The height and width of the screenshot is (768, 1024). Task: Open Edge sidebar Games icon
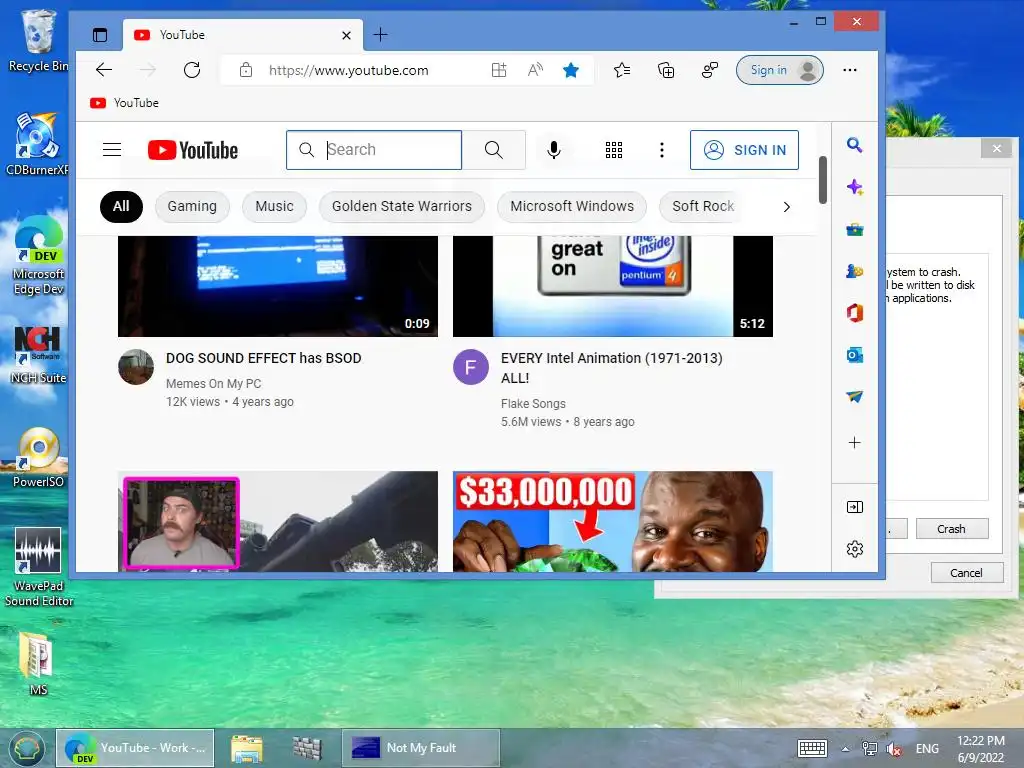coord(854,271)
